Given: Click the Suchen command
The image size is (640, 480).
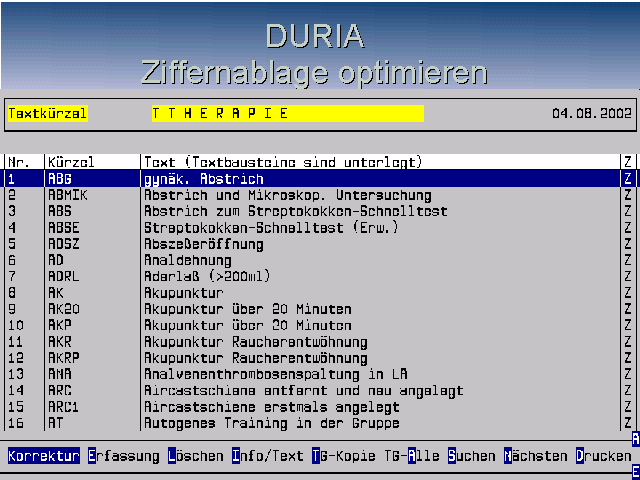Looking at the screenshot, I should (472, 456).
